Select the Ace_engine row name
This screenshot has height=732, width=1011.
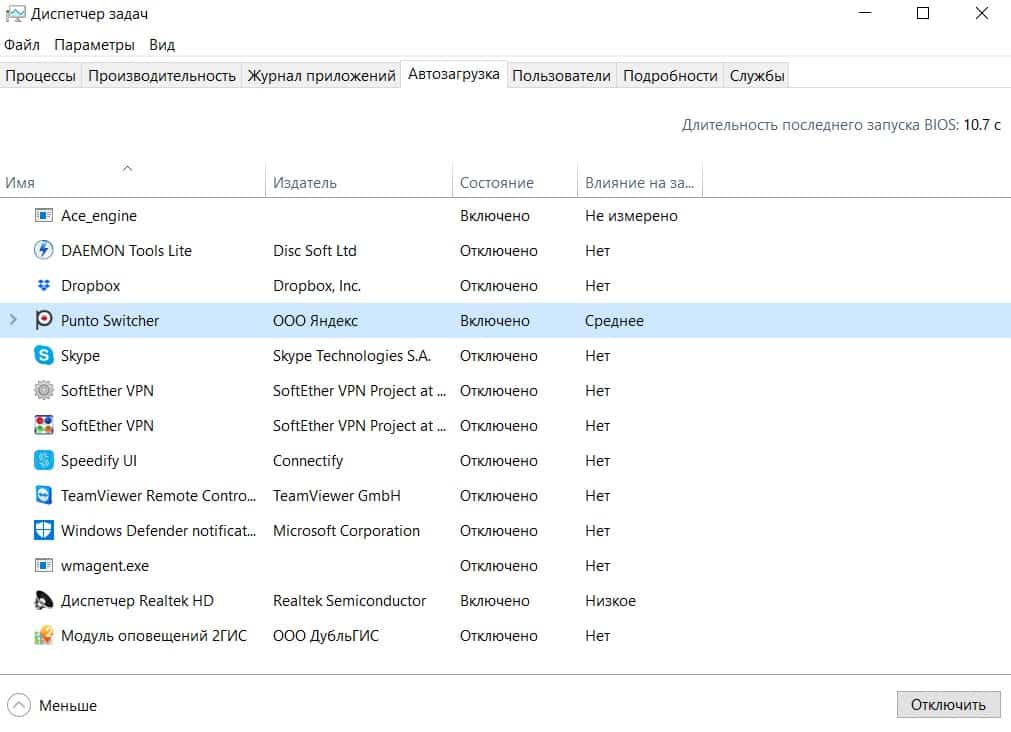coord(99,216)
